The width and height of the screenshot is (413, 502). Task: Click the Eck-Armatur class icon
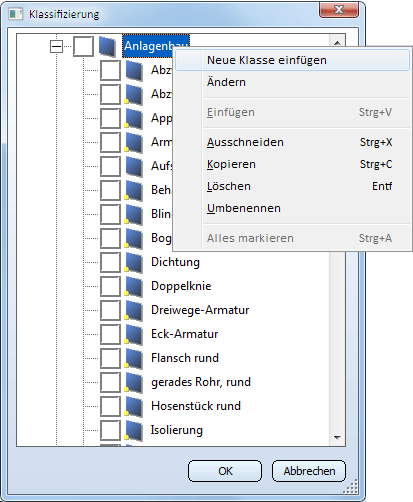134,334
